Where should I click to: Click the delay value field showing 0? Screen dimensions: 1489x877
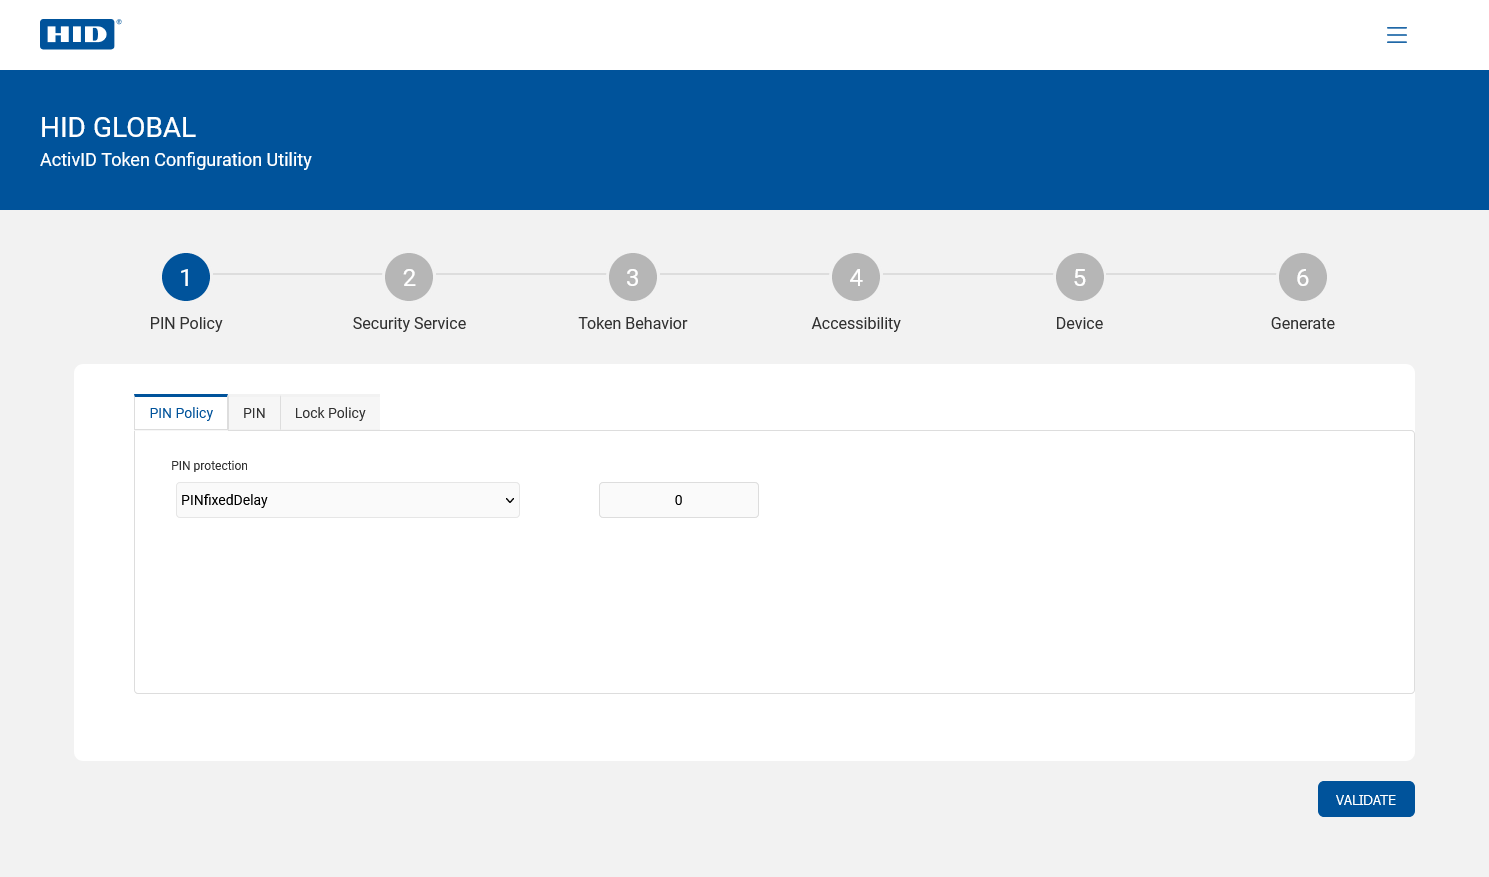[678, 500]
